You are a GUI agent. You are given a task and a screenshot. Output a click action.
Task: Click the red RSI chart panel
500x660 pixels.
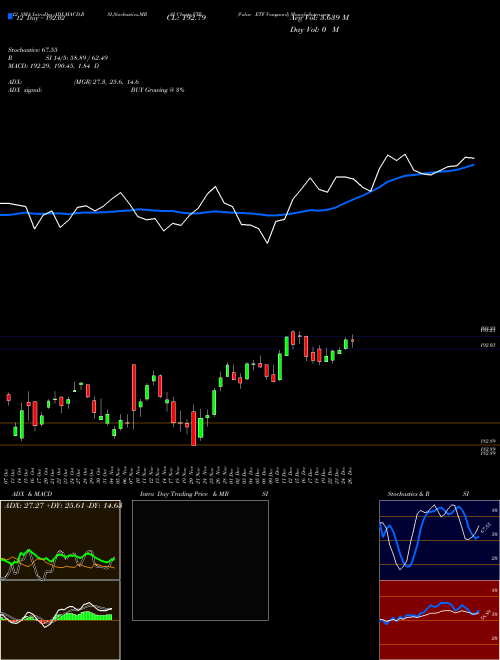(x=439, y=620)
